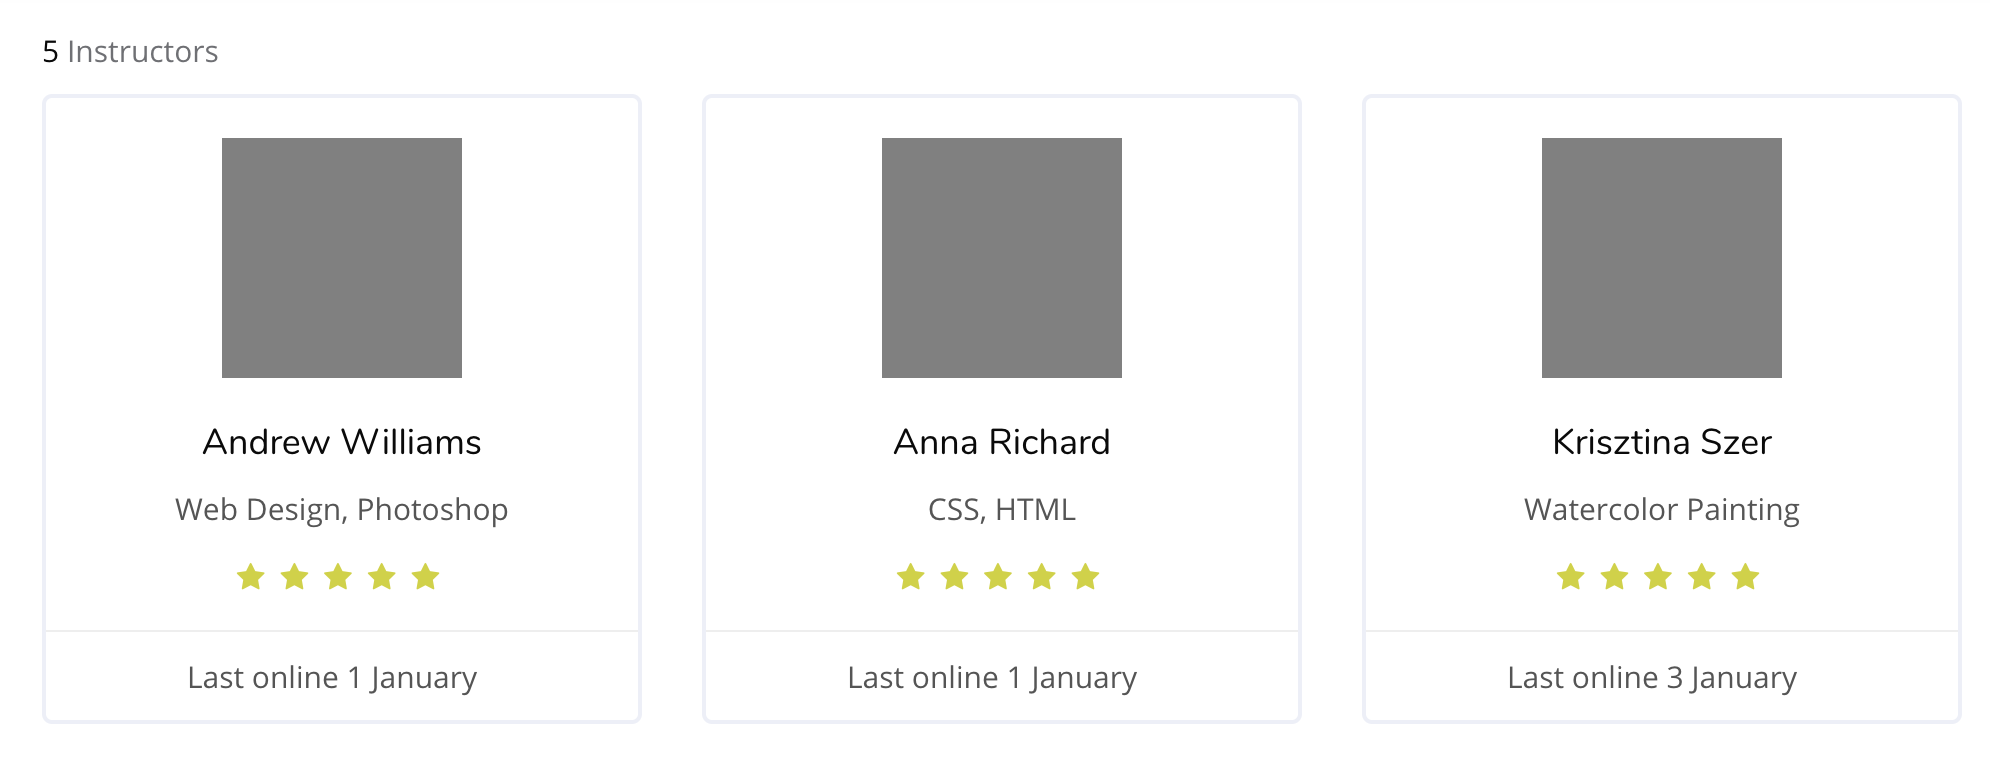Open Andrew Williams' profile photo

click(342, 258)
